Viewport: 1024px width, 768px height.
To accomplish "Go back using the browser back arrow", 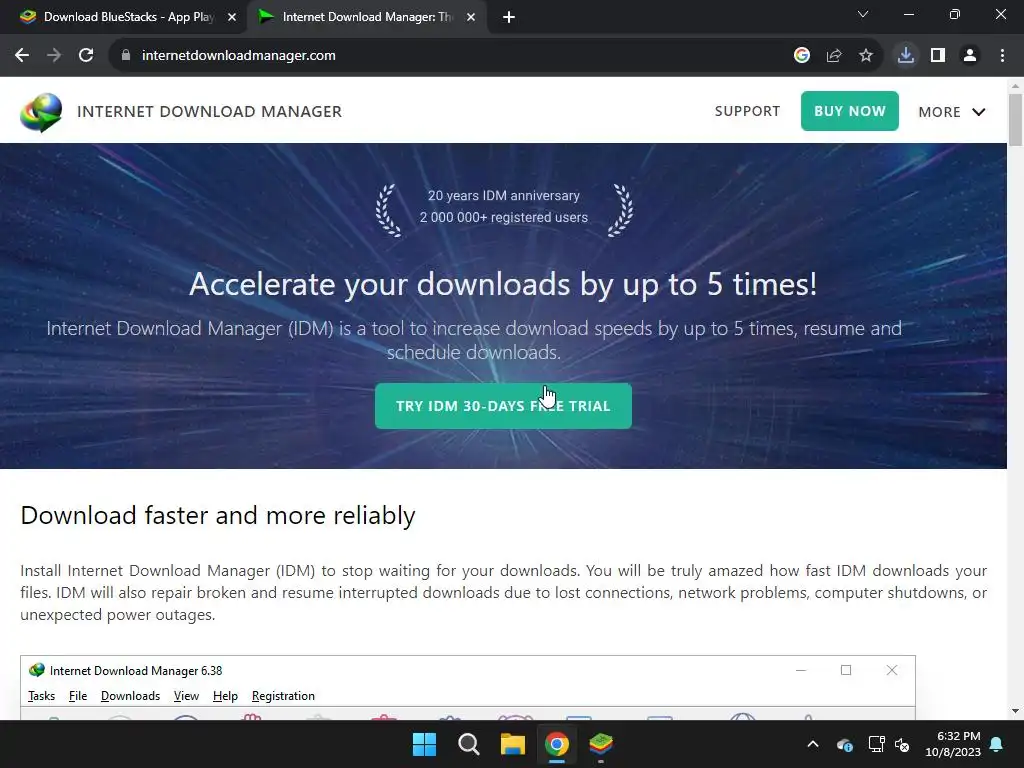I will [x=22, y=56].
